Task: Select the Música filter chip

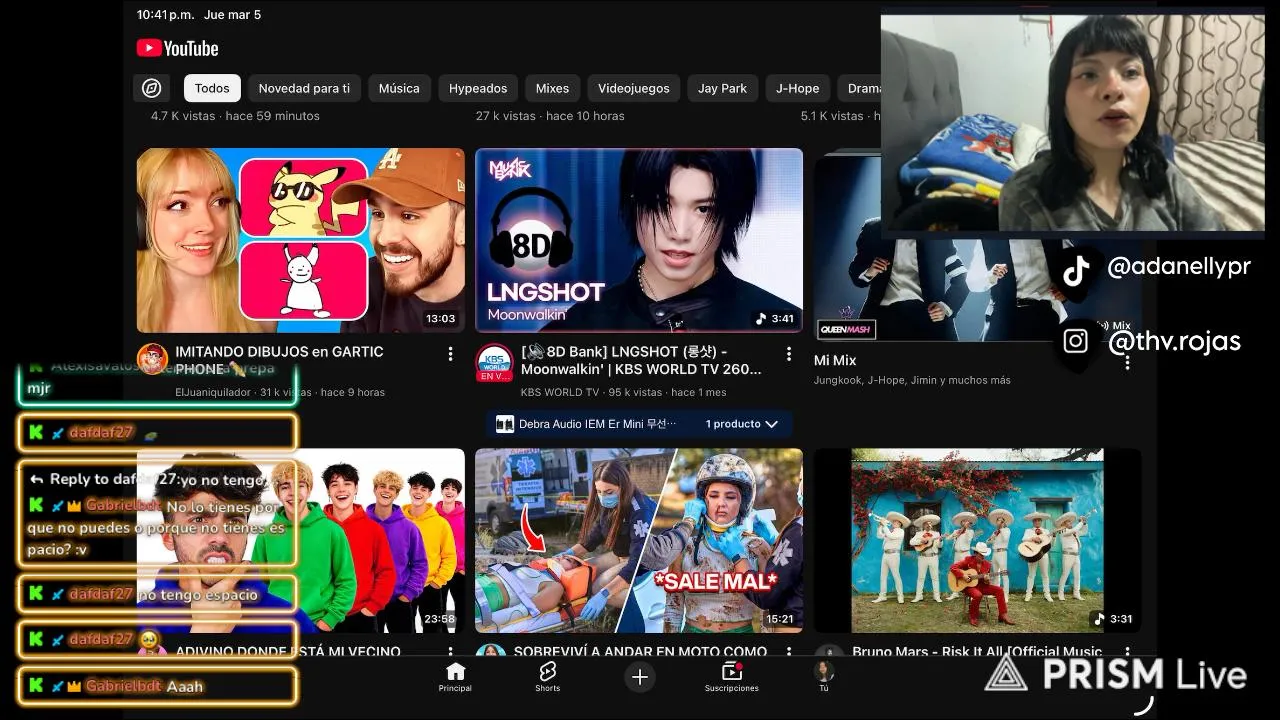Action: click(399, 88)
